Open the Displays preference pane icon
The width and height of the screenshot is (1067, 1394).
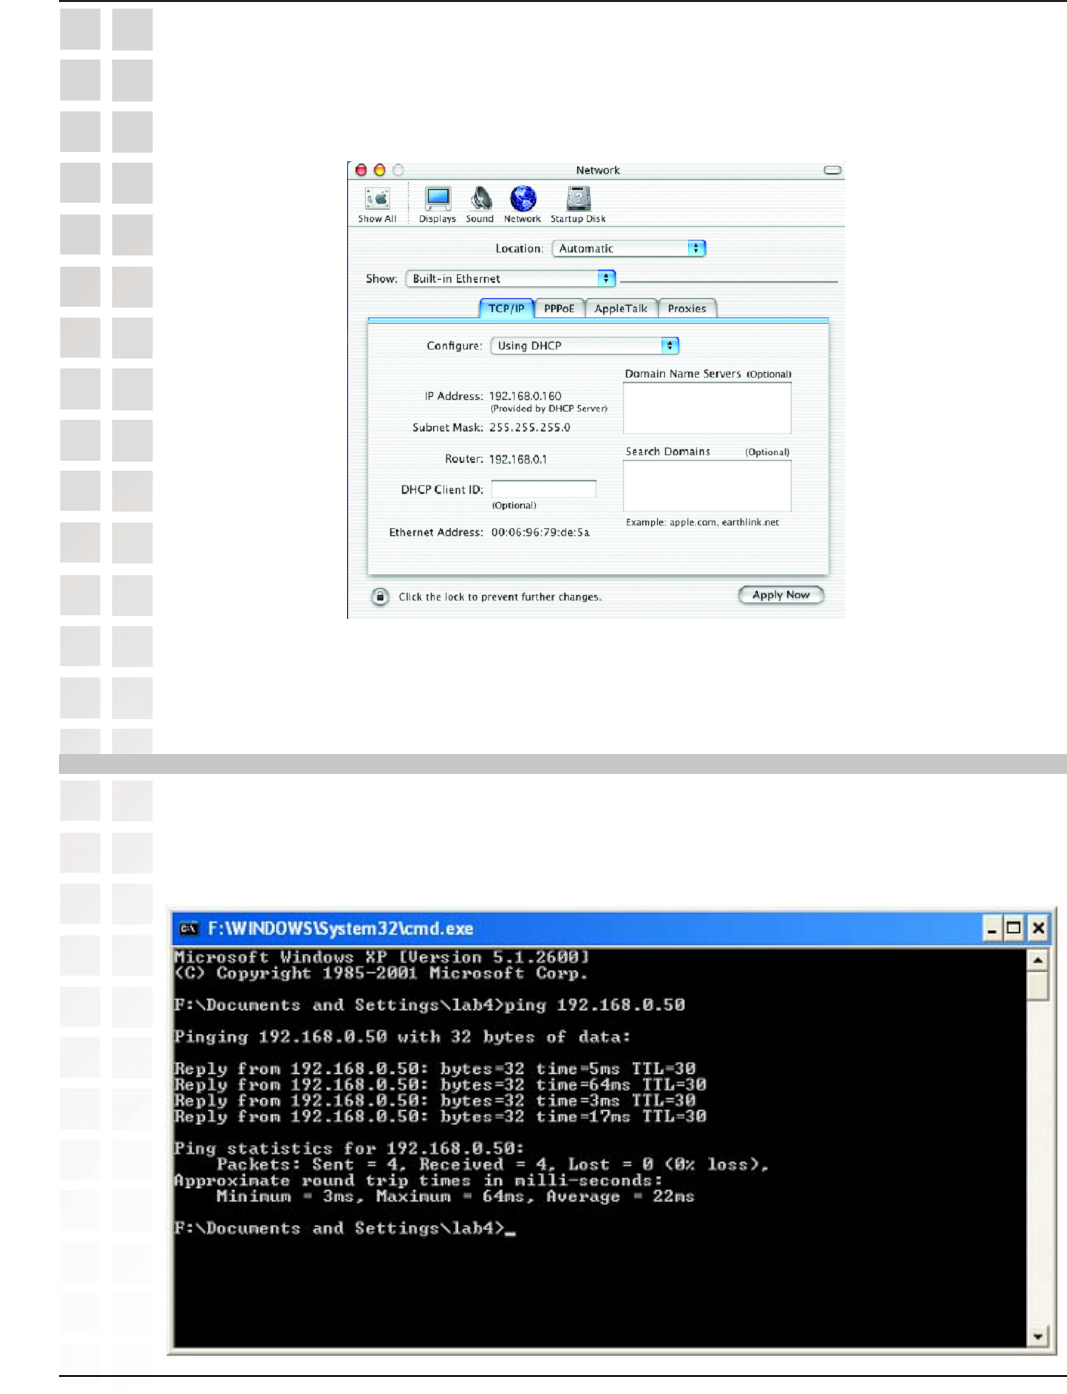(x=437, y=205)
